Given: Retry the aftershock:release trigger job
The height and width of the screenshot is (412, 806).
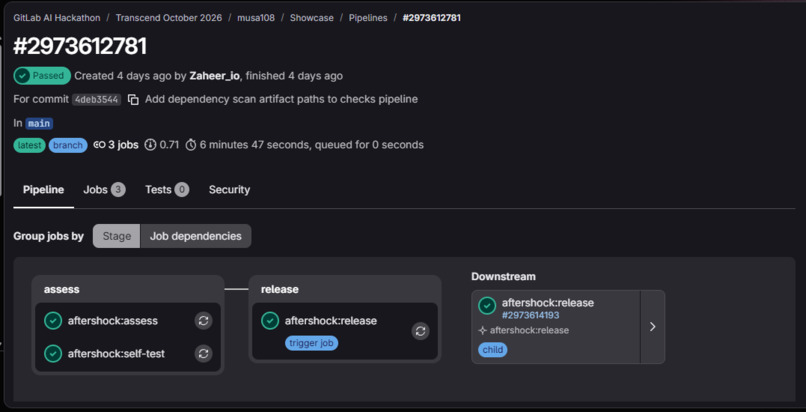Looking at the screenshot, I should pos(420,331).
